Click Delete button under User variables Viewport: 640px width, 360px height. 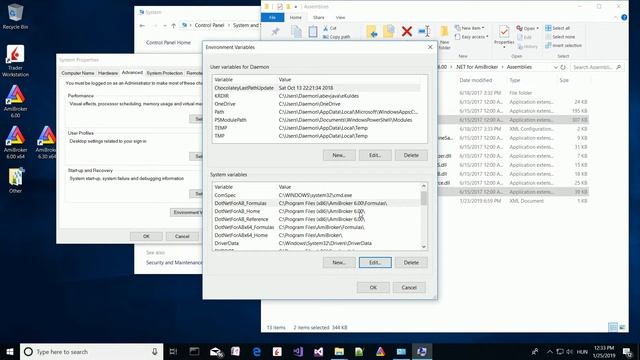click(x=411, y=155)
